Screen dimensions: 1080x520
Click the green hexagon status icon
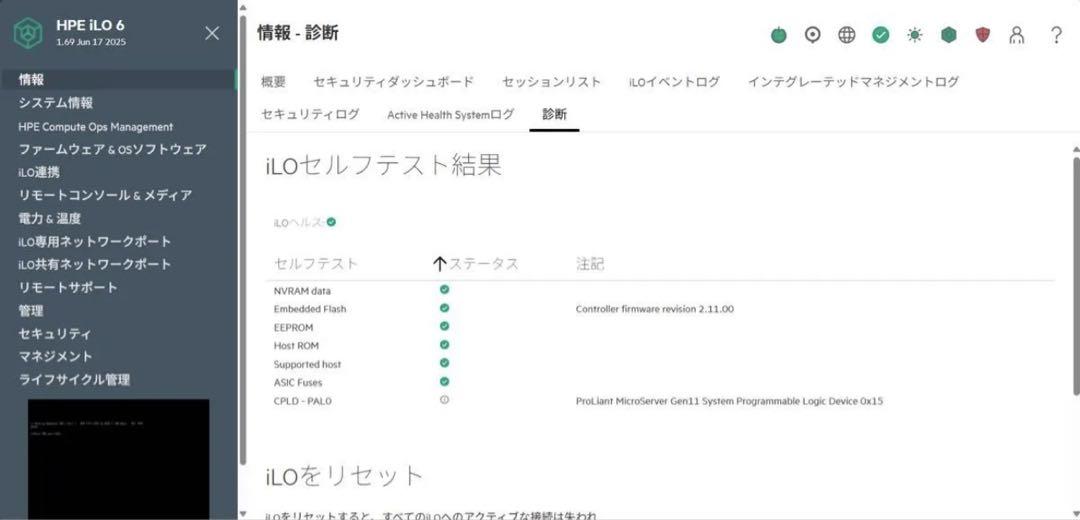click(948, 35)
